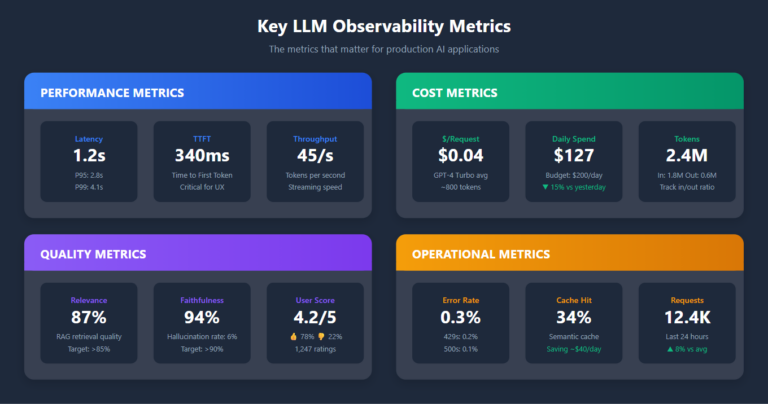Viewport: 768px width, 404px height.
Task: Click the Latency 1.2s card
Action: coord(88,161)
